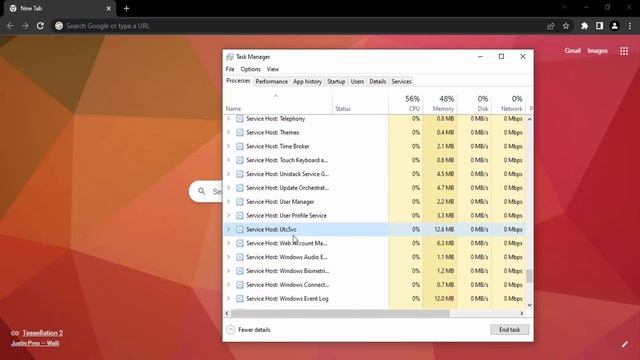Click Chrome back arrow icon
Viewport: 640px width, 360px height.
[x=10, y=26]
